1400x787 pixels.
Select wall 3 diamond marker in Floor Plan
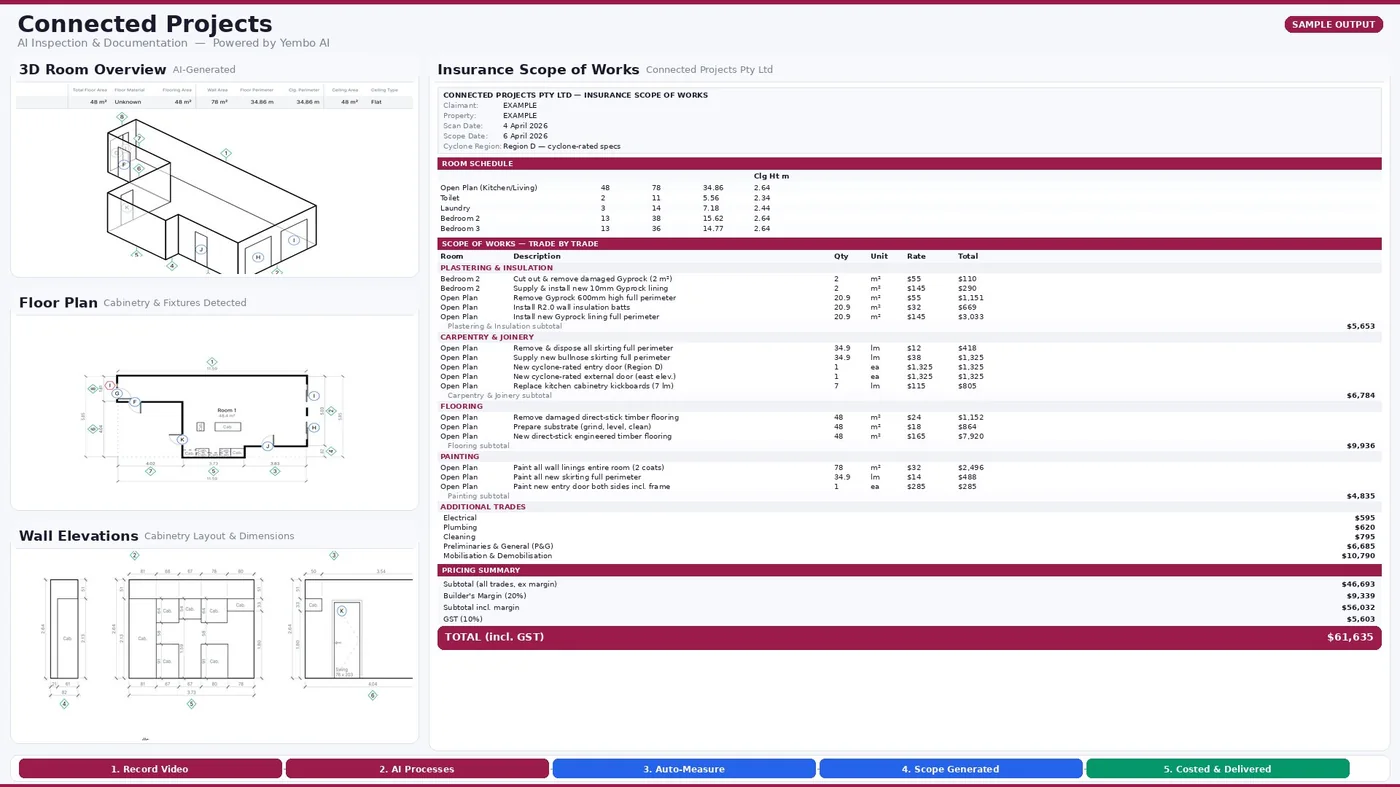pos(275,471)
